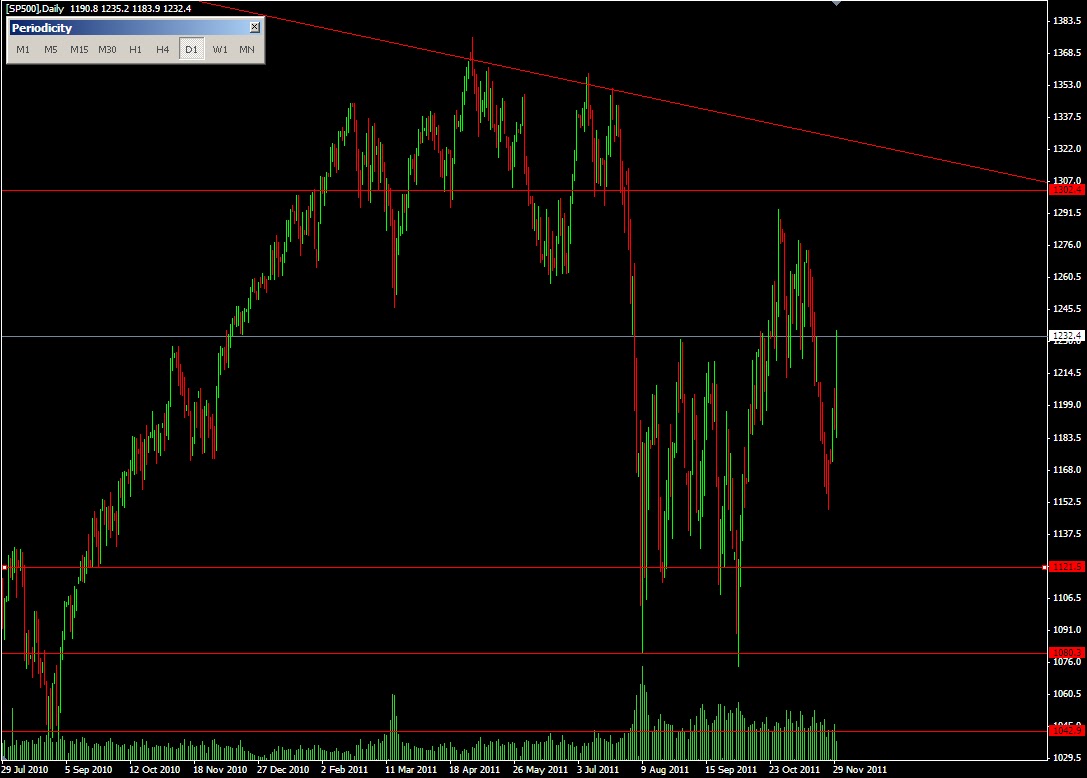Click the 3 Jul 2011 date label
This screenshot has height=778, width=1087.
coord(598,769)
